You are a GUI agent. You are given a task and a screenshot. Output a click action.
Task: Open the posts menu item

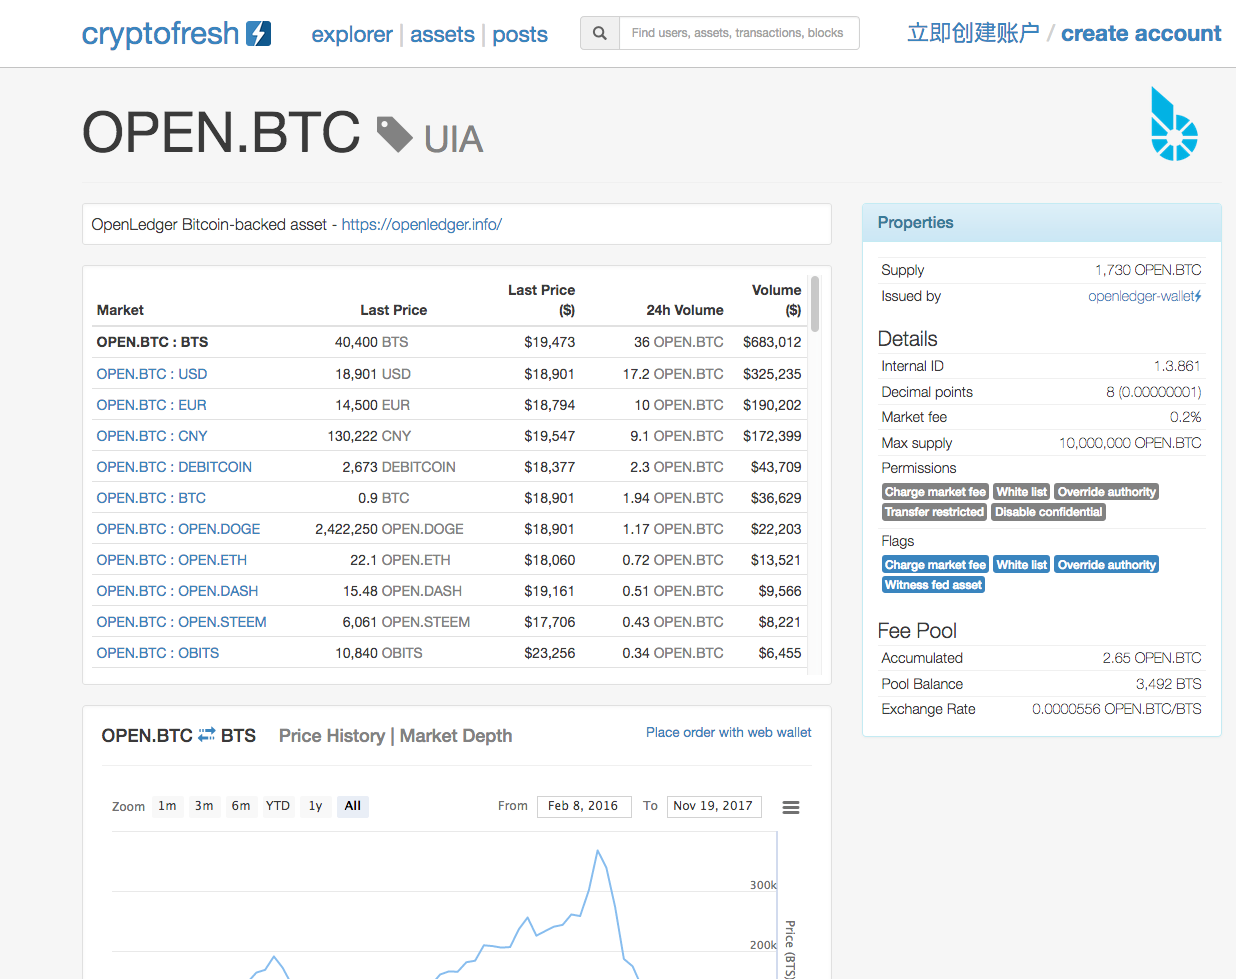point(520,34)
